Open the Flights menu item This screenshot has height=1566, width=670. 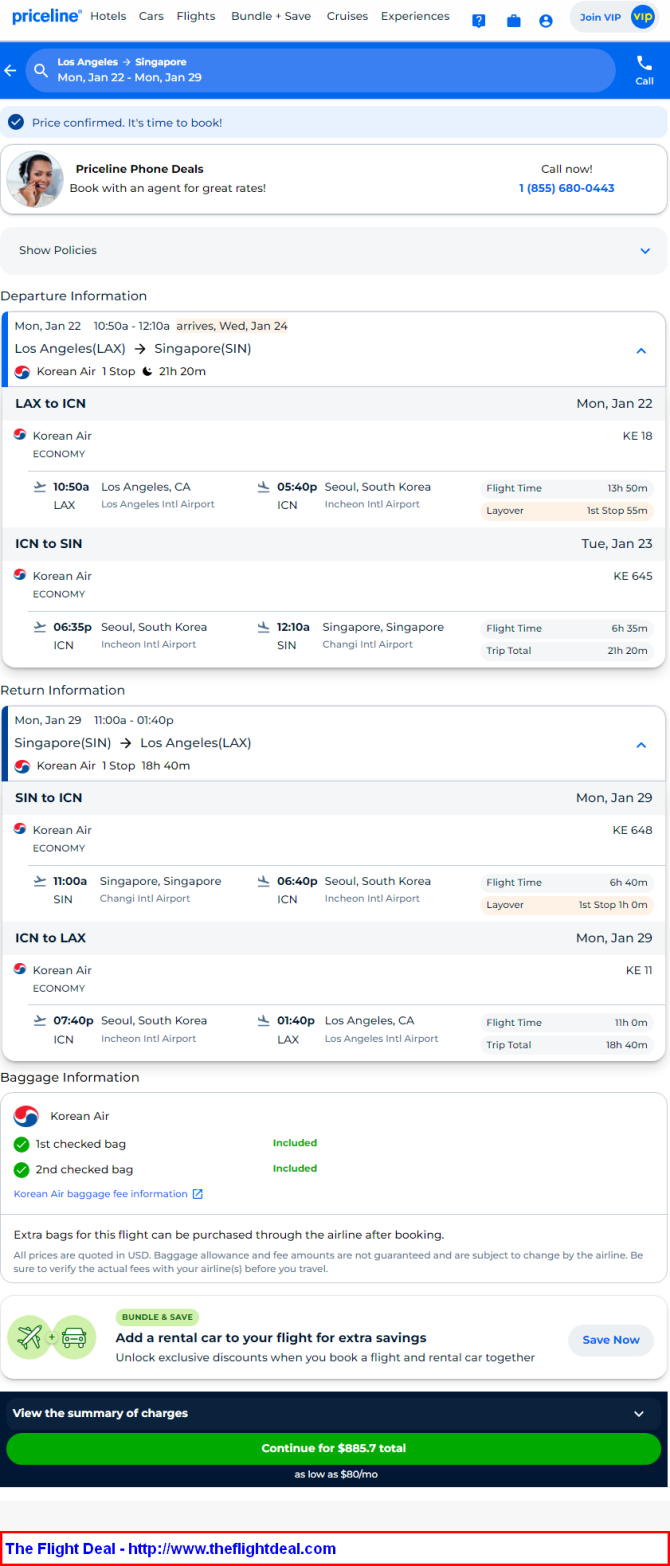pyautogui.click(x=196, y=16)
